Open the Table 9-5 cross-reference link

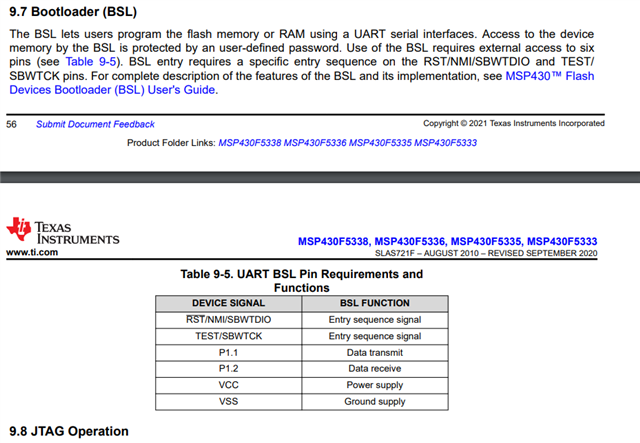point(91,62)
